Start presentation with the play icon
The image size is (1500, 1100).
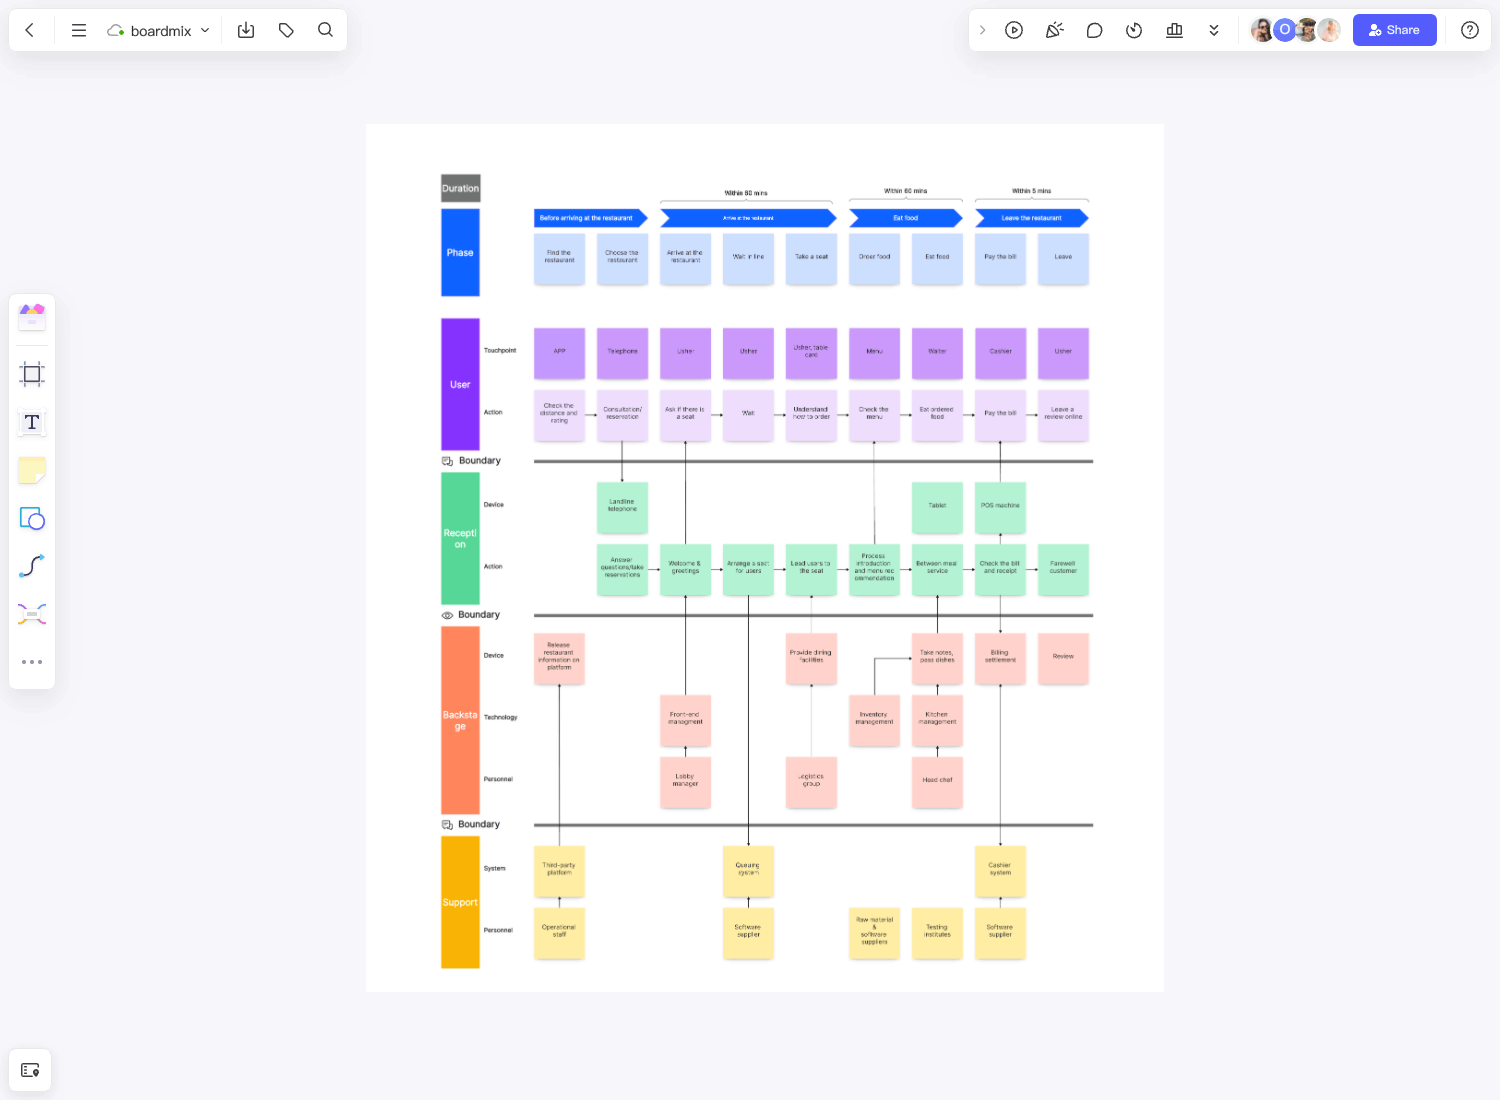click(x=1014, y=30)
